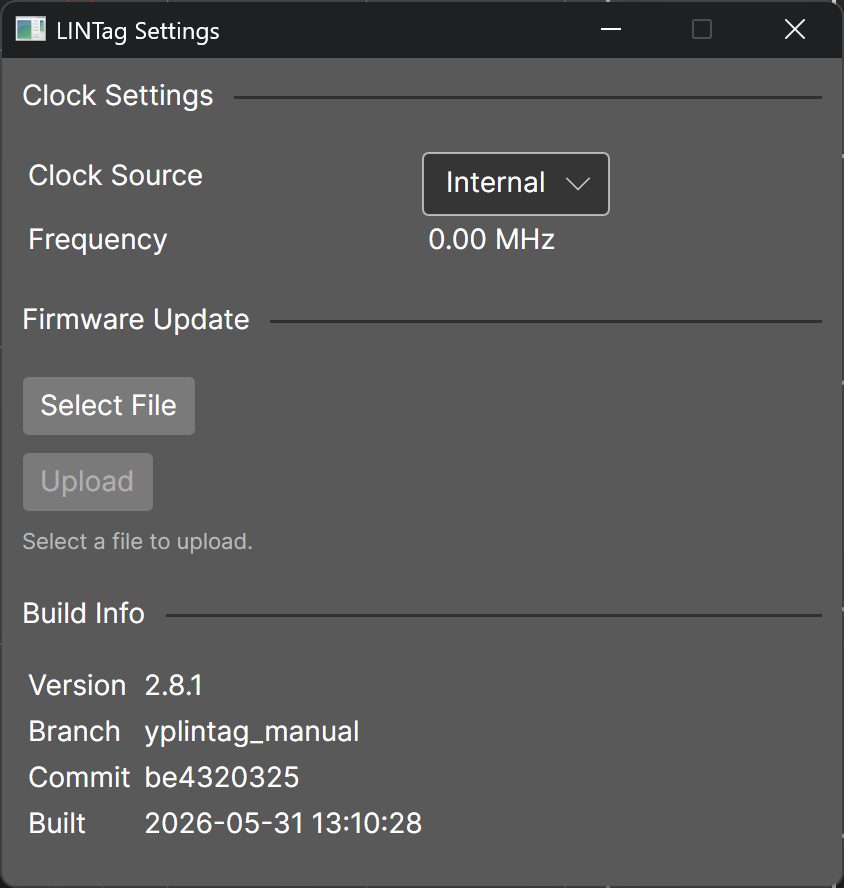
Task: Click the build timestamp 2026-05-31 13:10:28
Action: pos(283,823)
